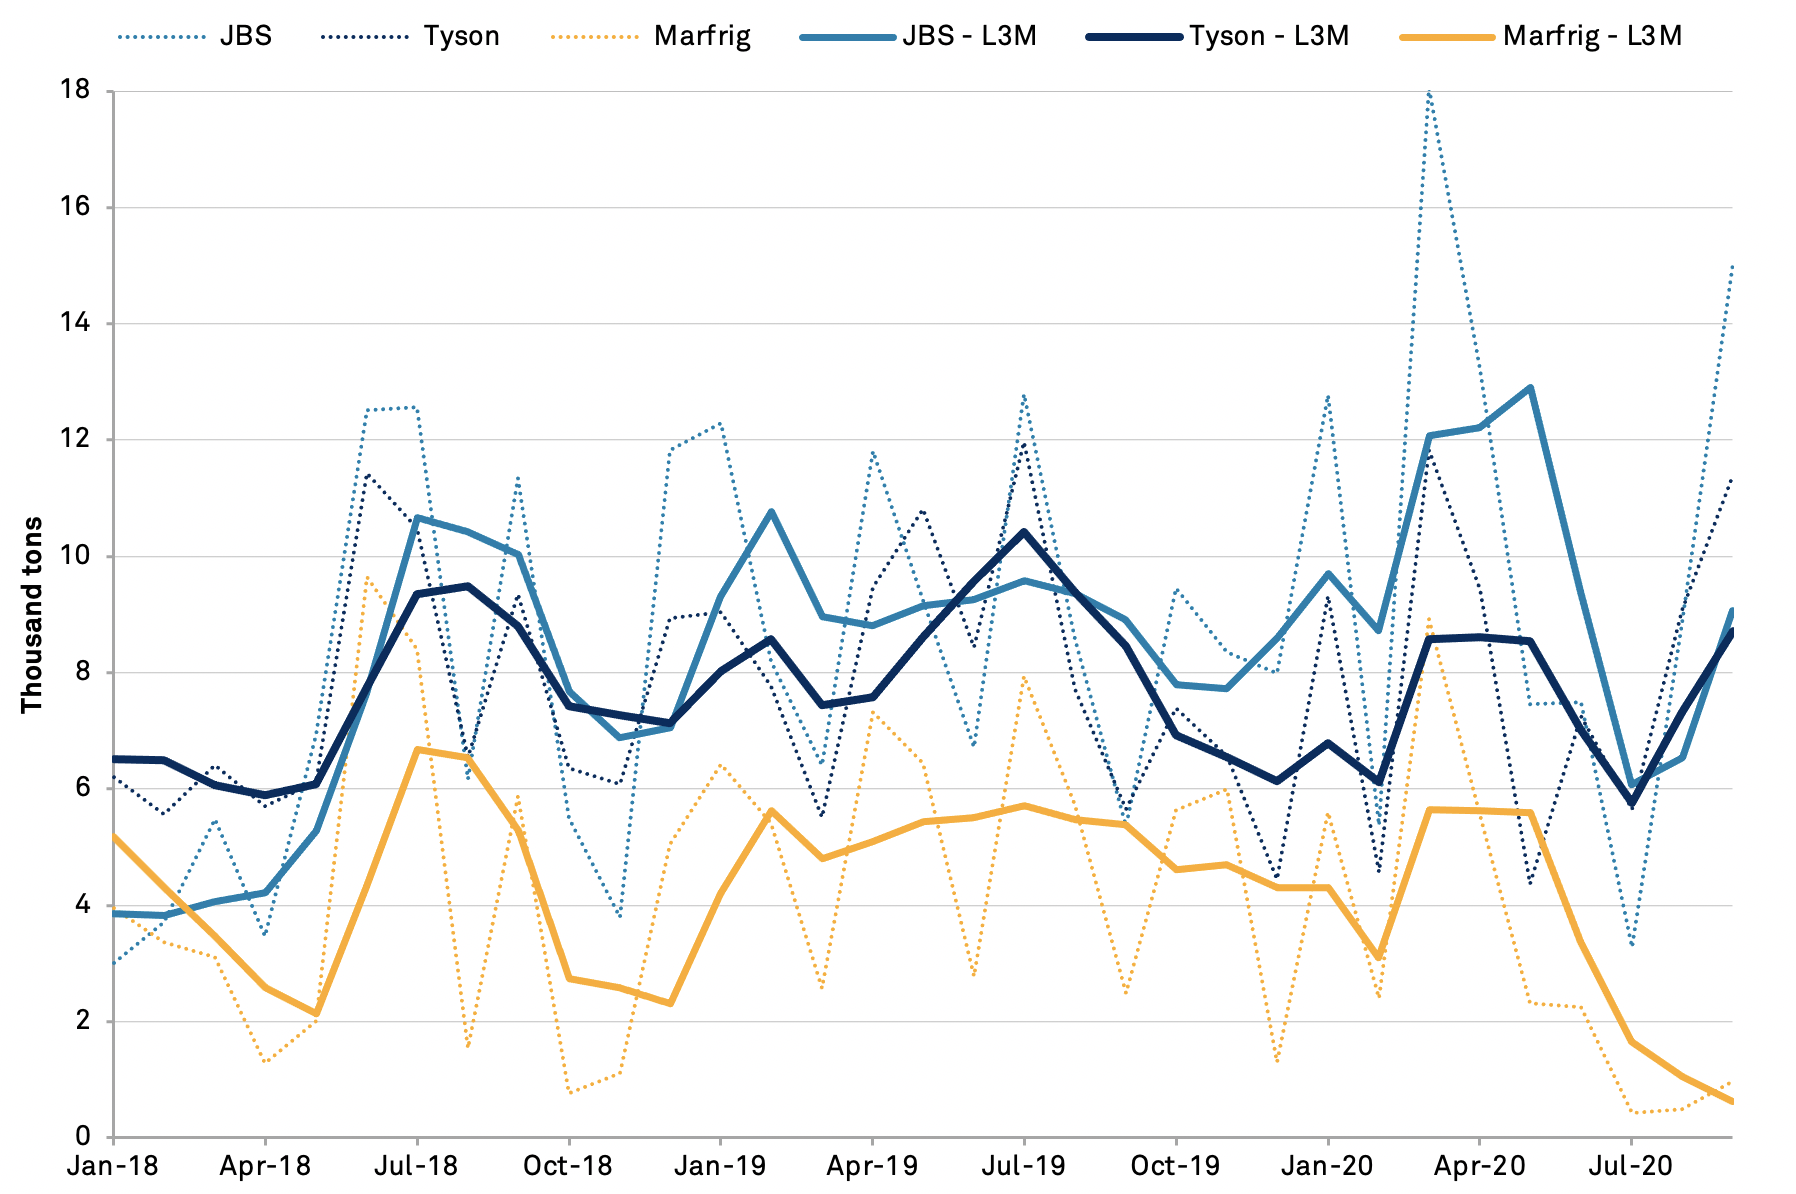Click the Tyson dotted line legend swatch
The width and height of the screenshot is (1796, 1194).
click(365, 37)
